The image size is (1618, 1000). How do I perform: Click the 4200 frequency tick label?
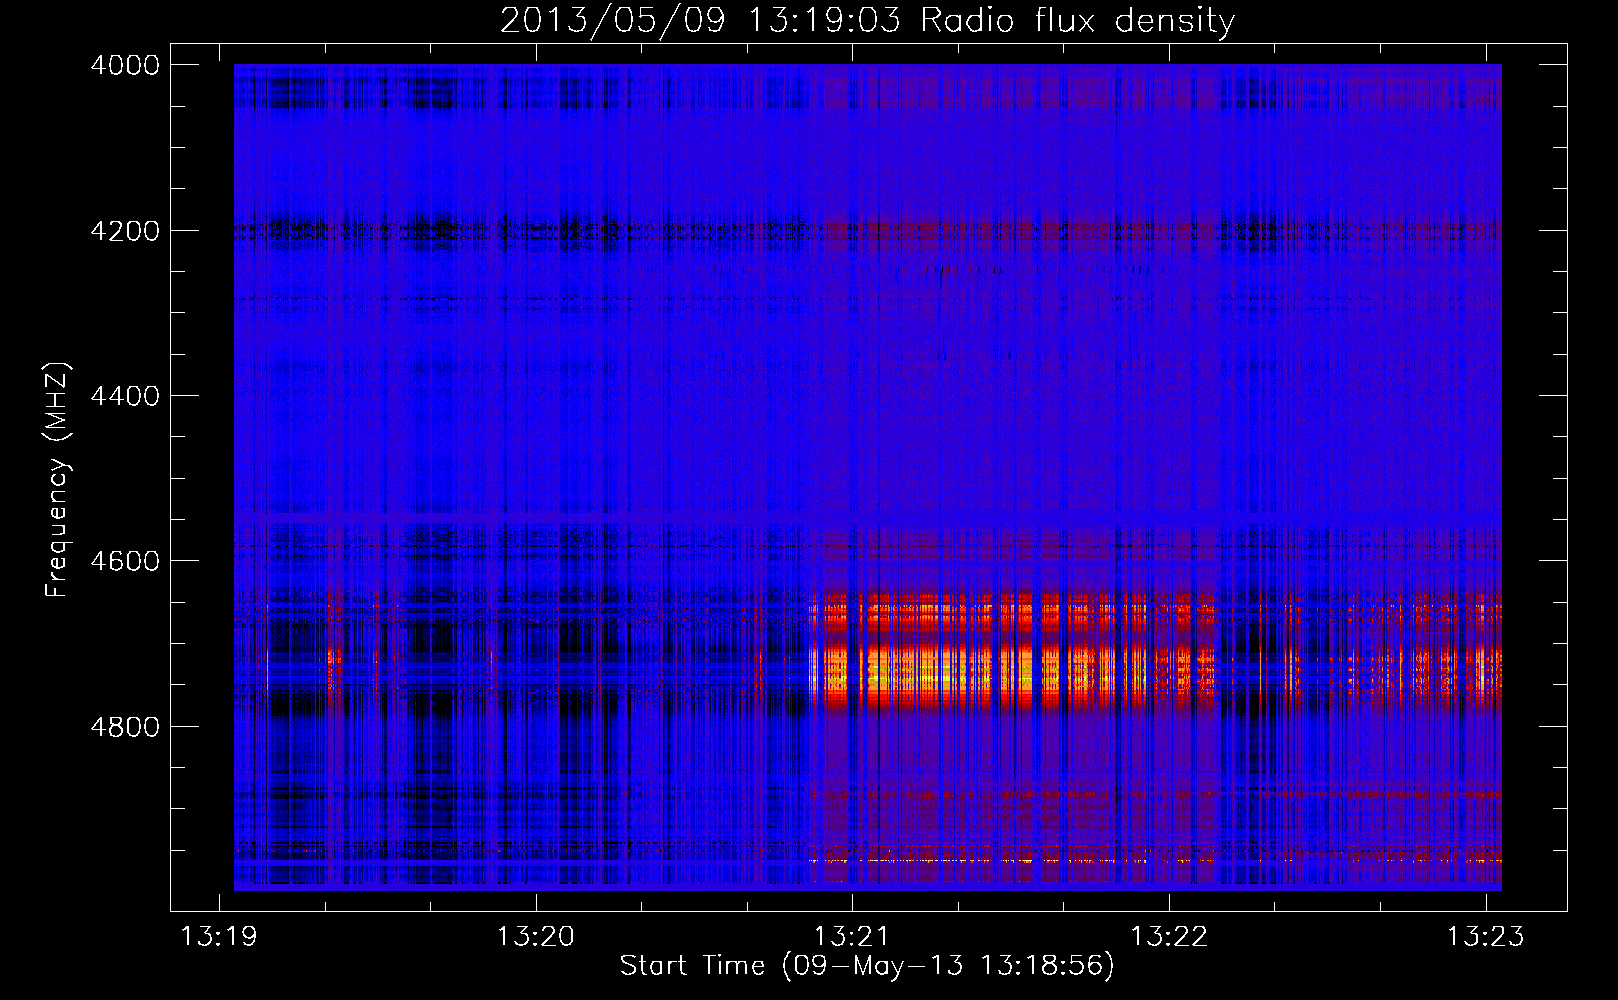pyautogui.click(x=125, y=231)
